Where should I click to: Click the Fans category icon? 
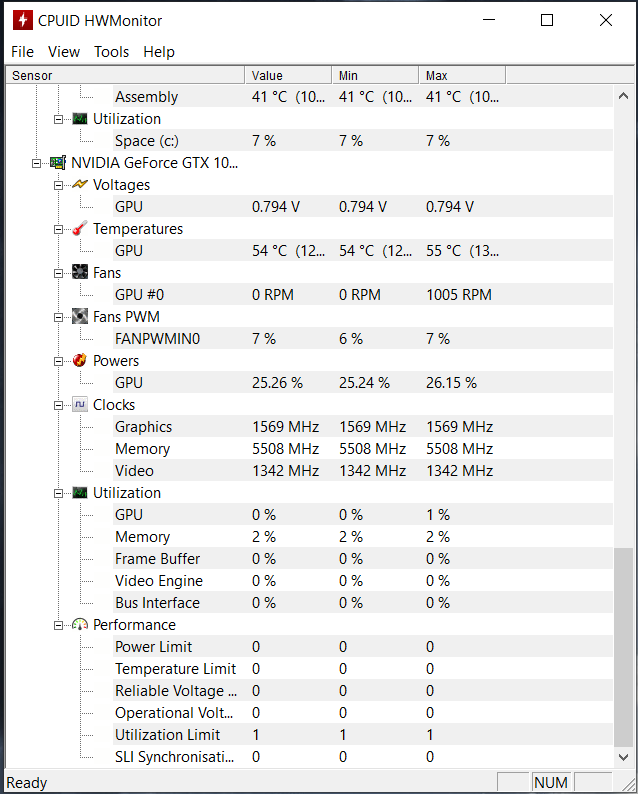(80, 273)
